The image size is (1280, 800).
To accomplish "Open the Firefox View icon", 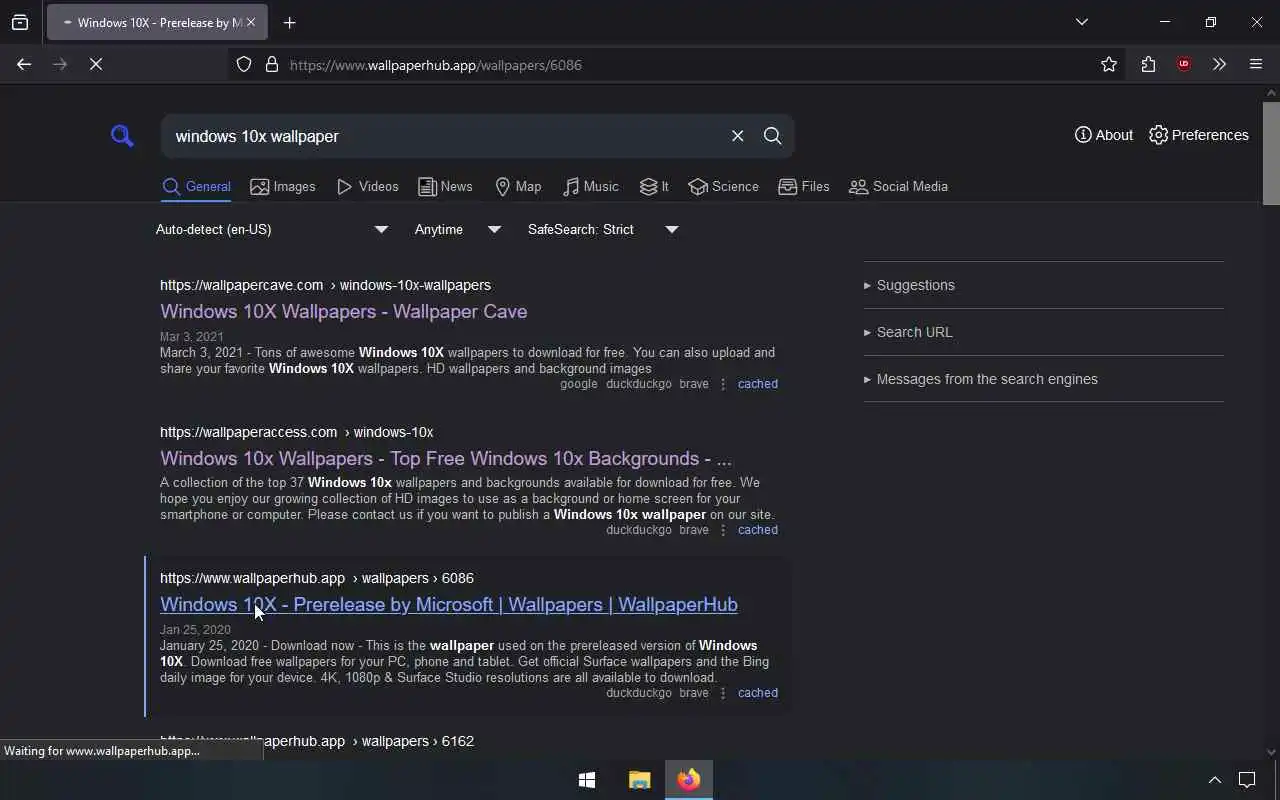I will [20, 23].
